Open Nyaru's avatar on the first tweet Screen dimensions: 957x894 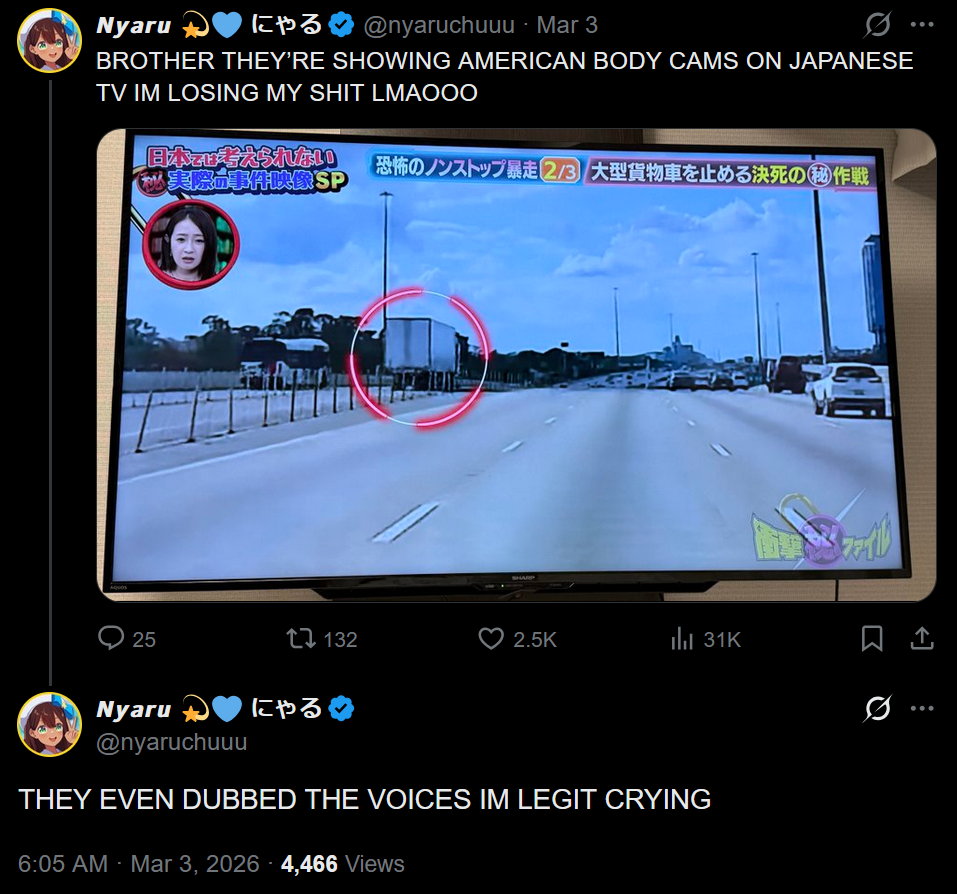49,41
